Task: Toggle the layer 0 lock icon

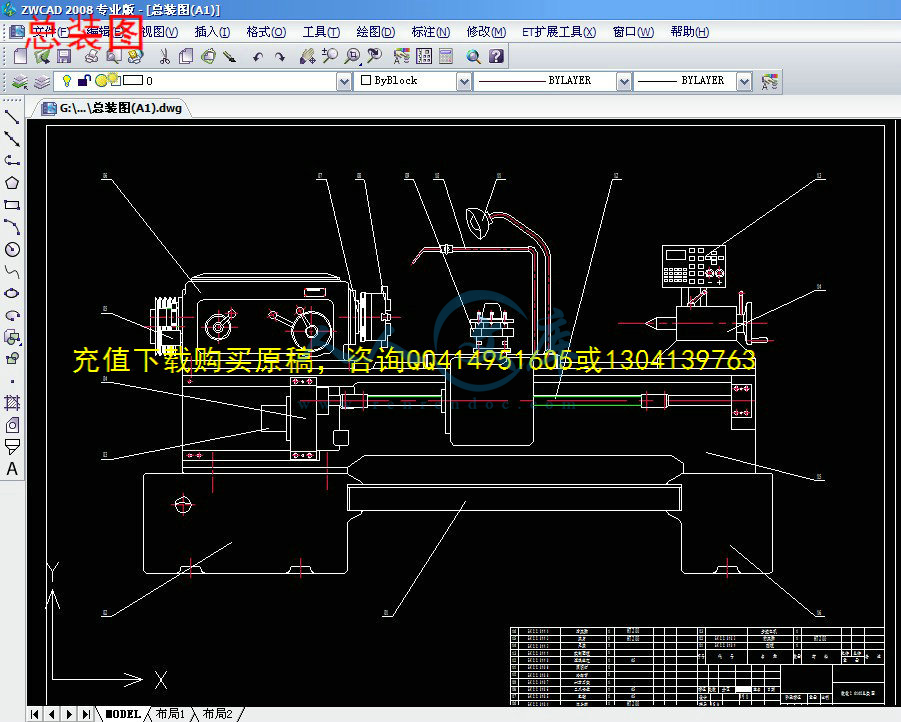Action: point(84,80)
